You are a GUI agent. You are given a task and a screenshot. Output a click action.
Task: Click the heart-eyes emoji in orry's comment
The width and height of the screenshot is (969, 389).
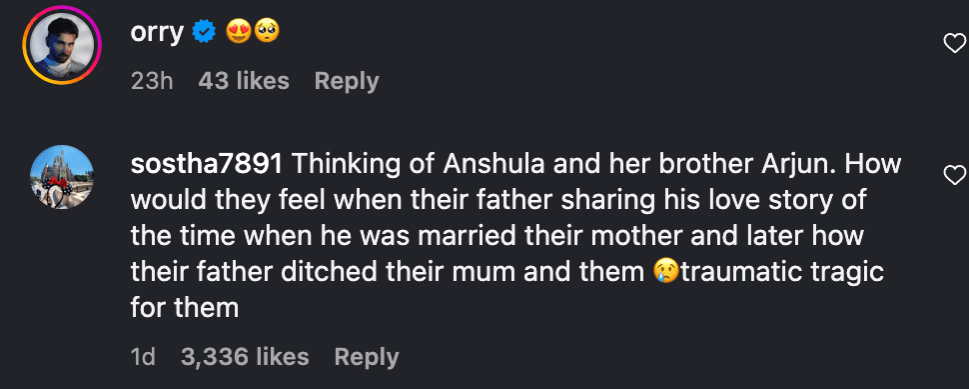tap(238, 32)
